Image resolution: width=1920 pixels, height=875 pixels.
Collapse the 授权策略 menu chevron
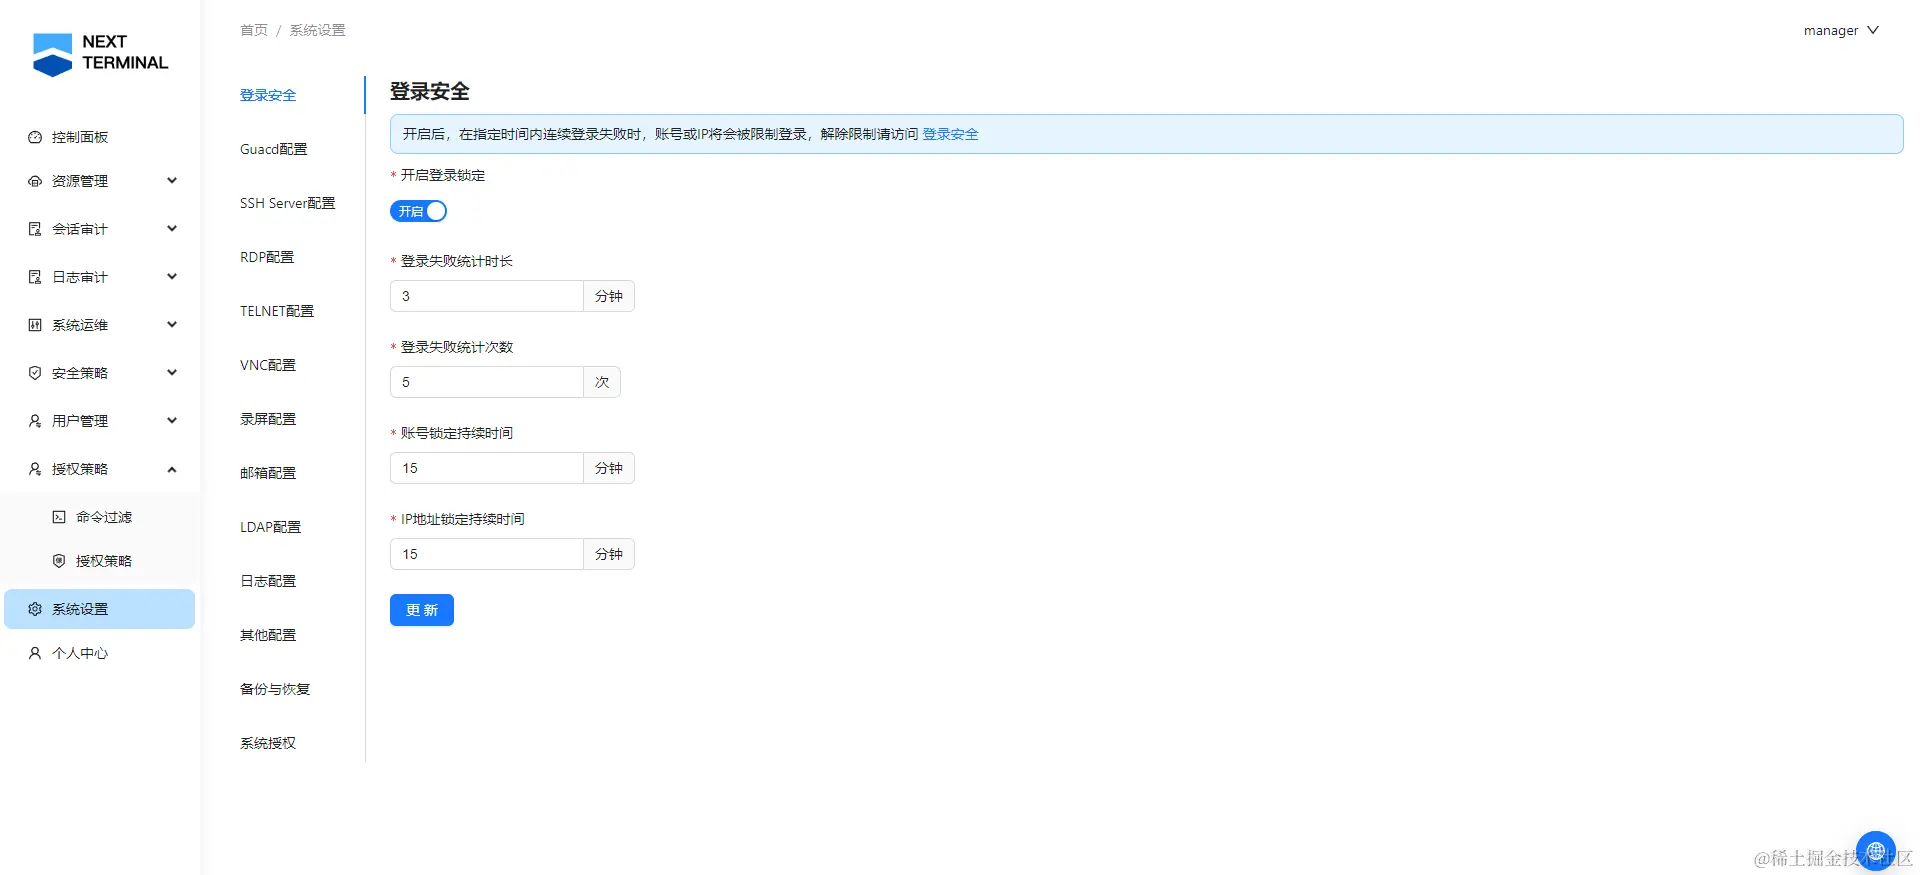[x=172, y=469]
